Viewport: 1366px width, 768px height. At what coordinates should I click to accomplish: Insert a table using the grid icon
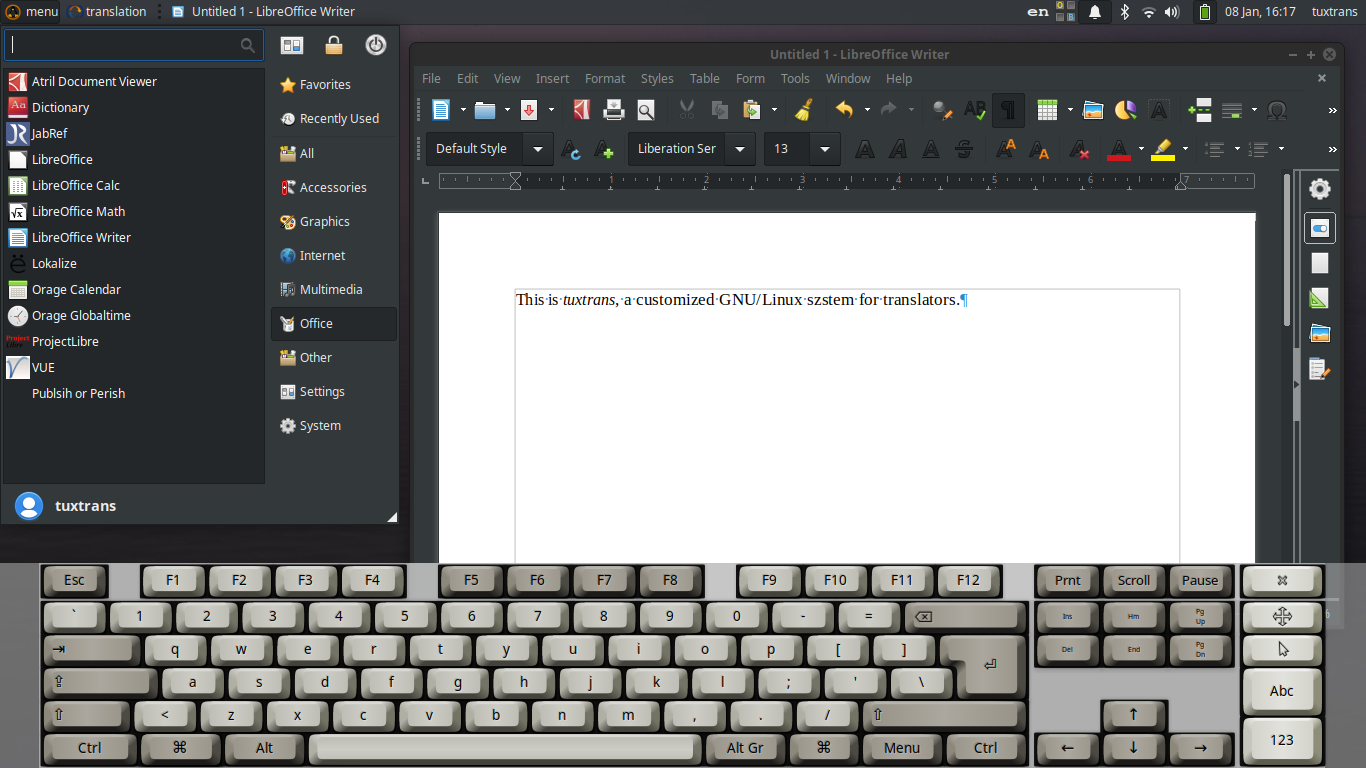(1047, 109)
